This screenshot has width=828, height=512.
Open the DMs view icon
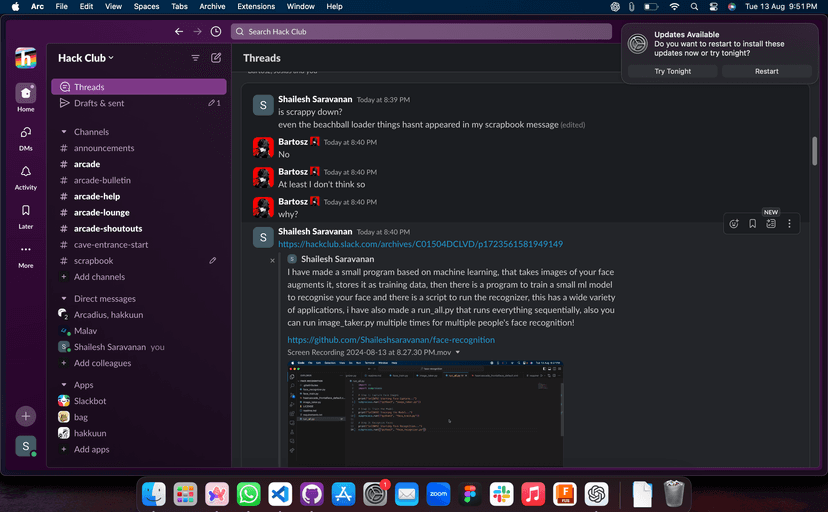26,132
